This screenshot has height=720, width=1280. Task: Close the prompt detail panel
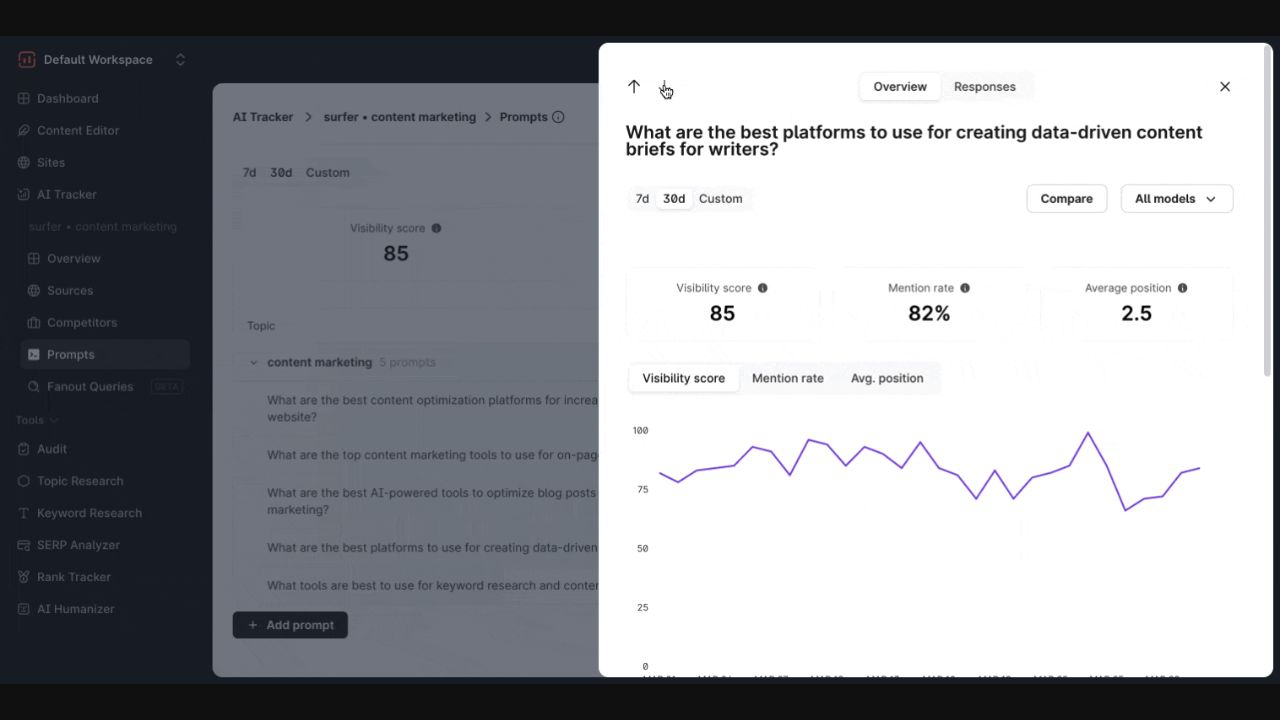[1225, 87]
